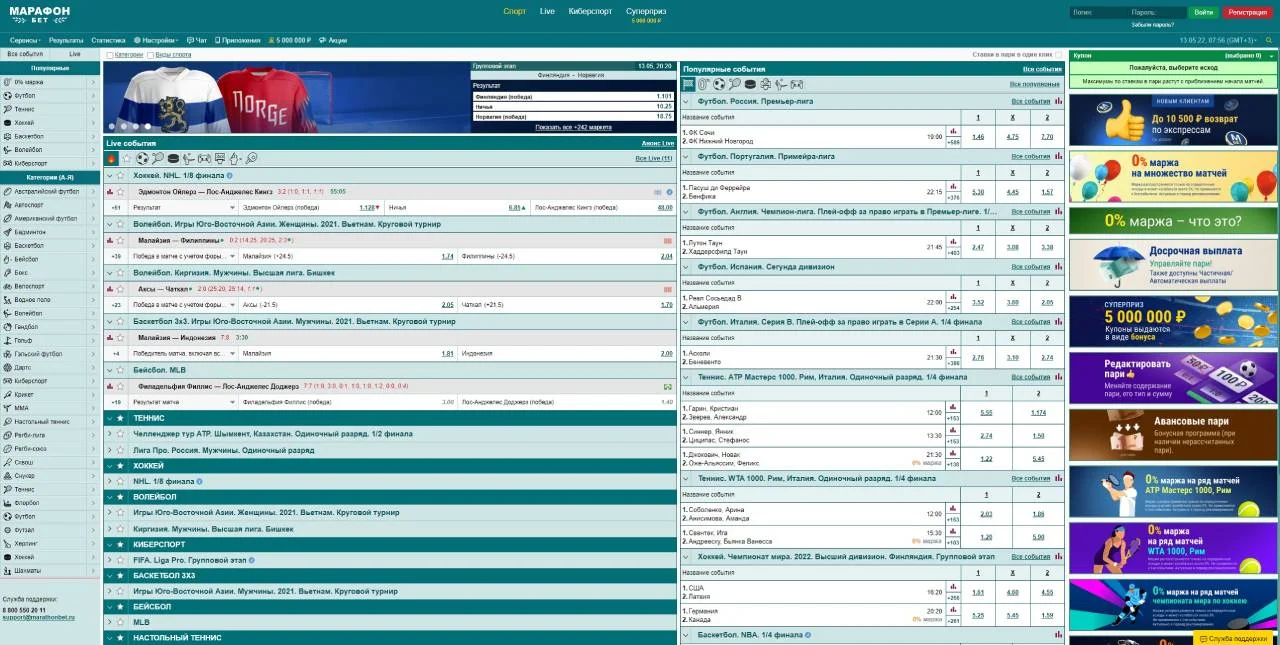The height and width of the screenshot is (645, 1280).
Task: Click the Регистрация button
Action: [x=1248, y=12]
